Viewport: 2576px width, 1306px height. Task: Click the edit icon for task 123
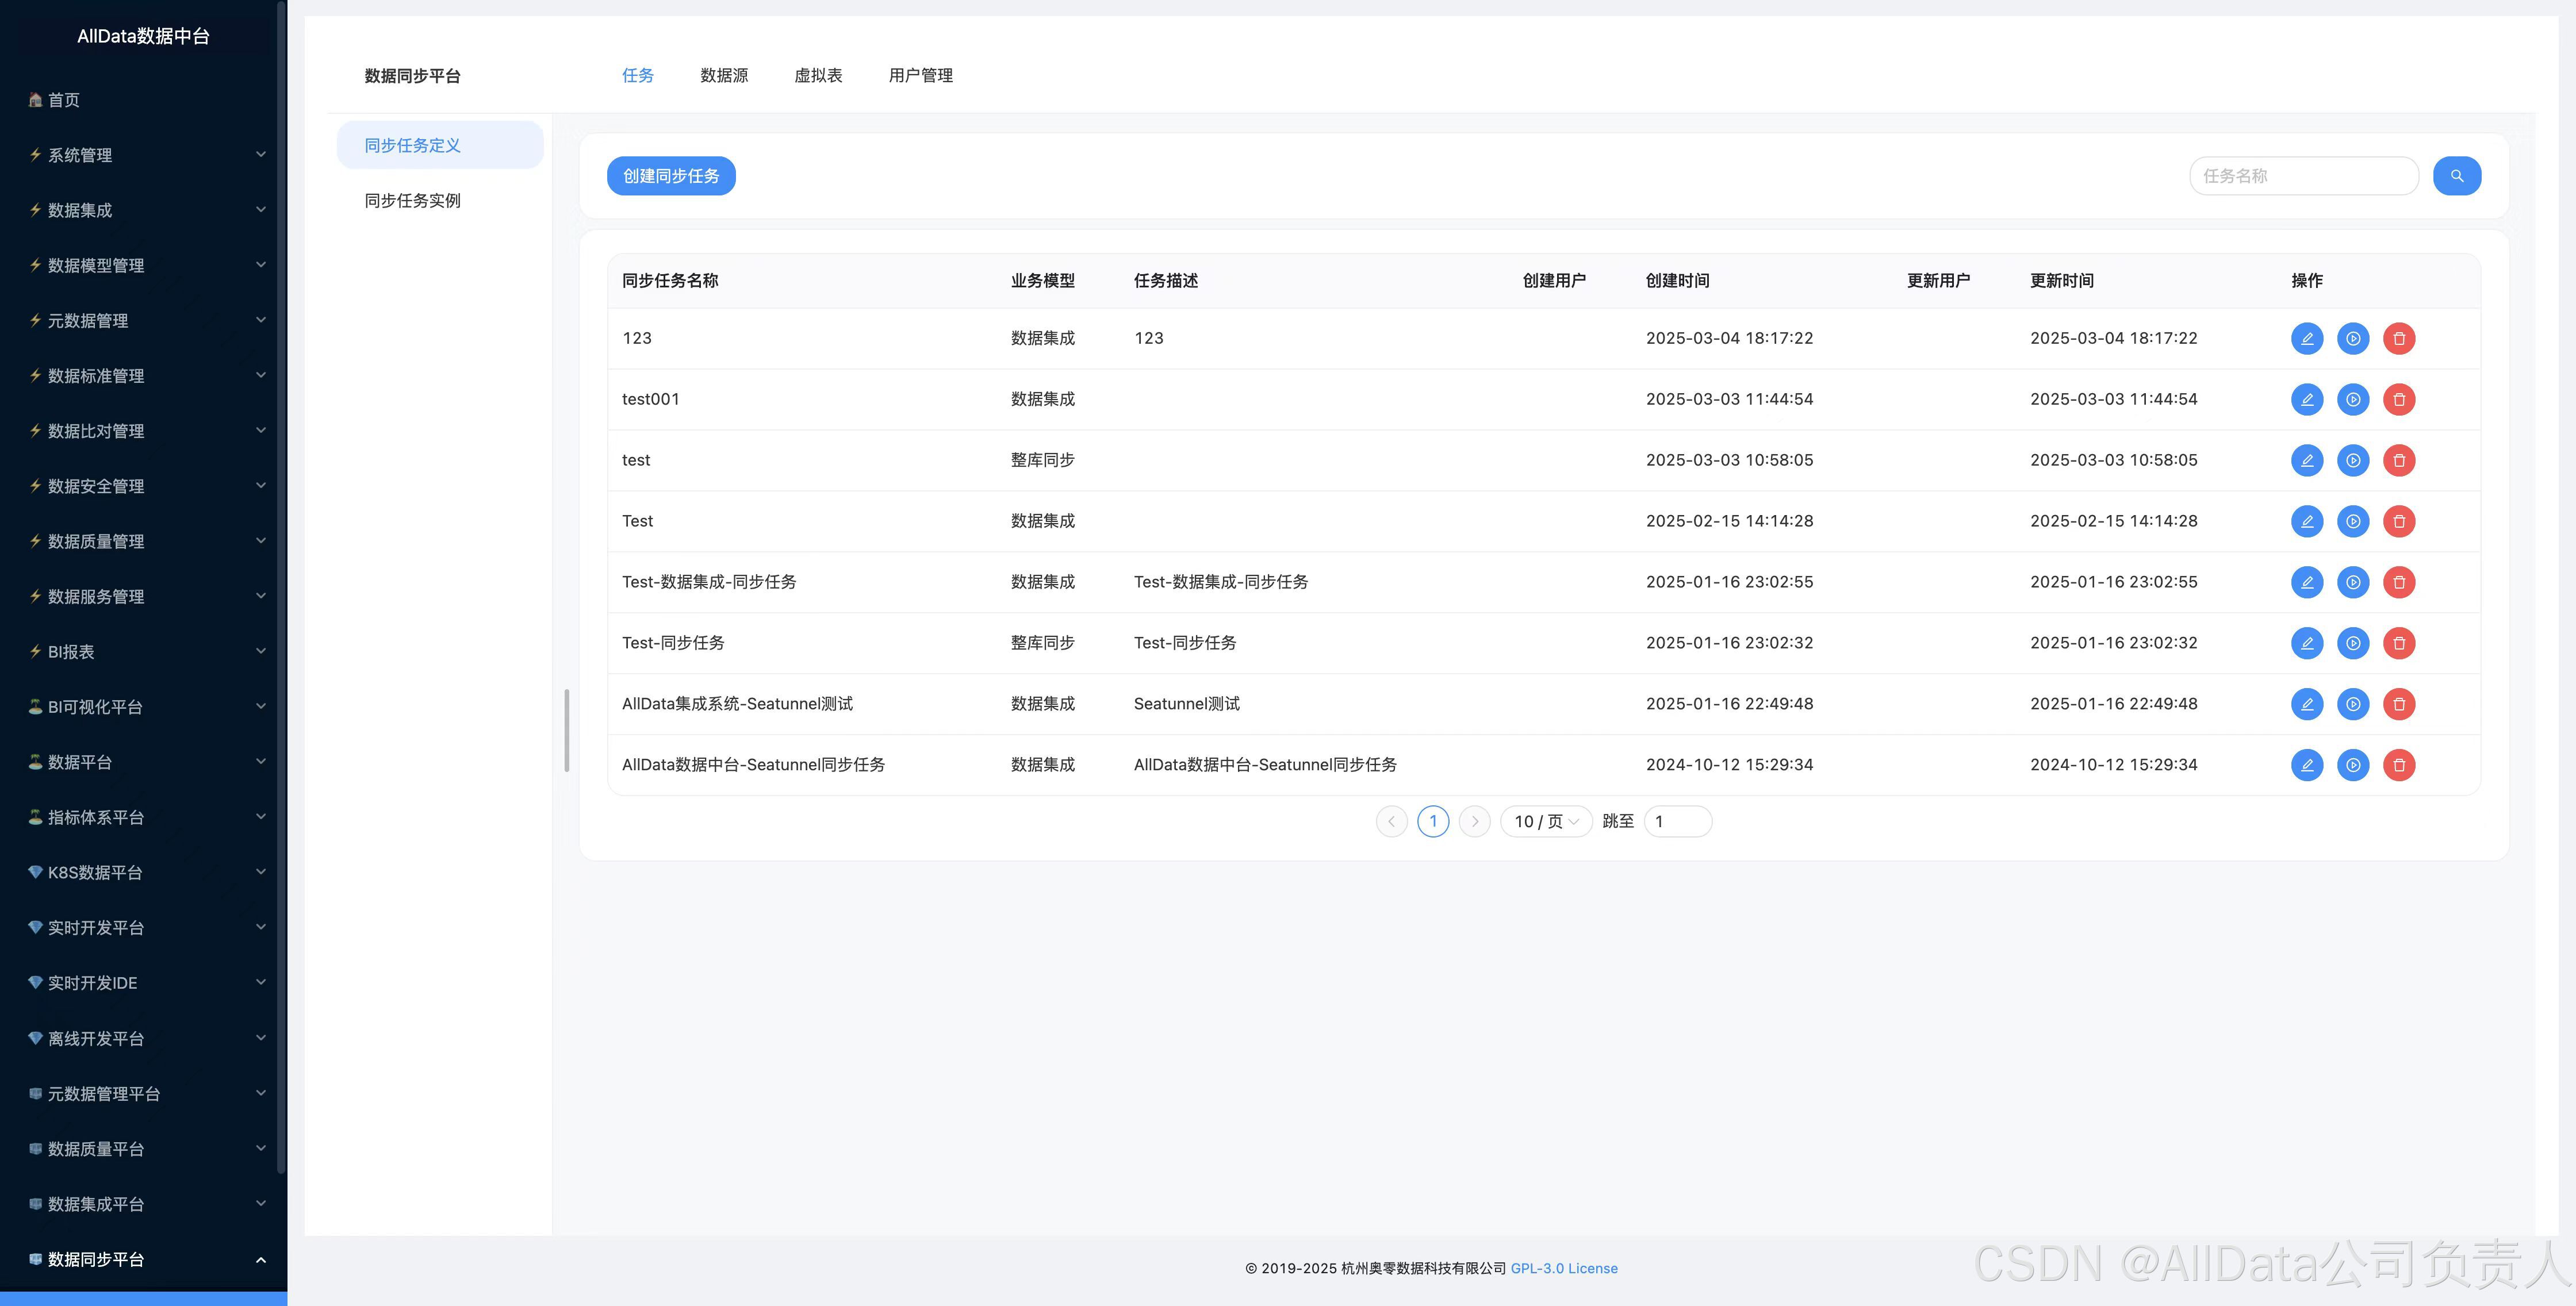tap(2306, 339)
